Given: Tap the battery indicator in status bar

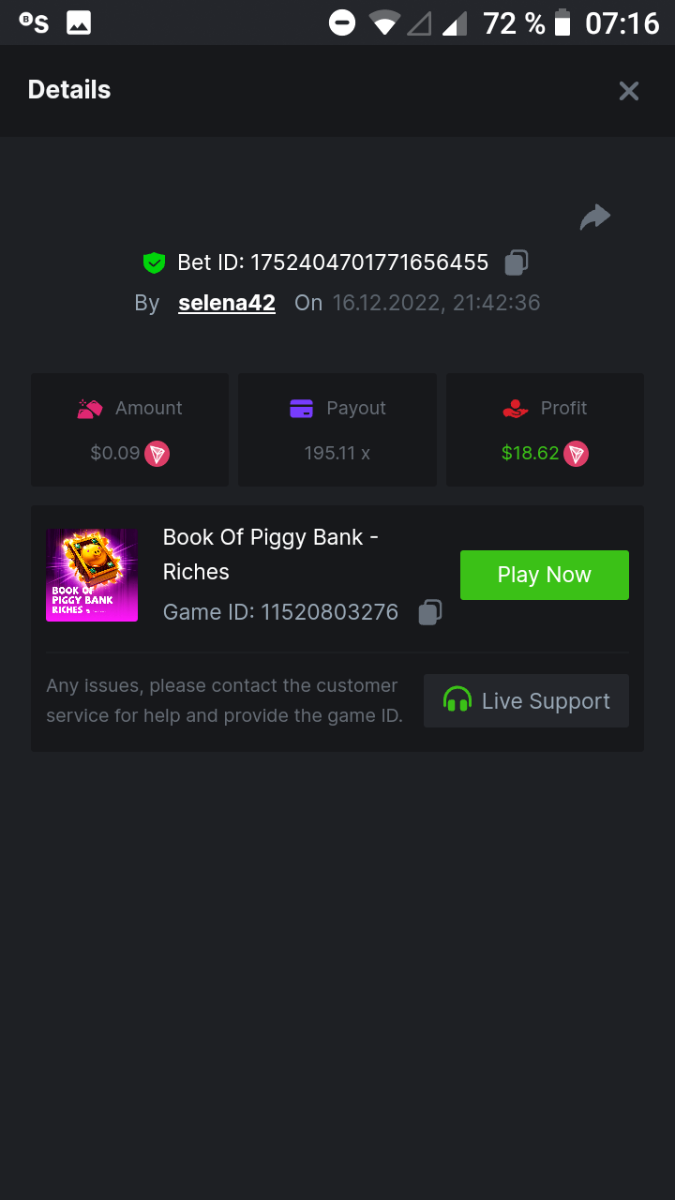Looking at the screenshot, I should (563, 22).
